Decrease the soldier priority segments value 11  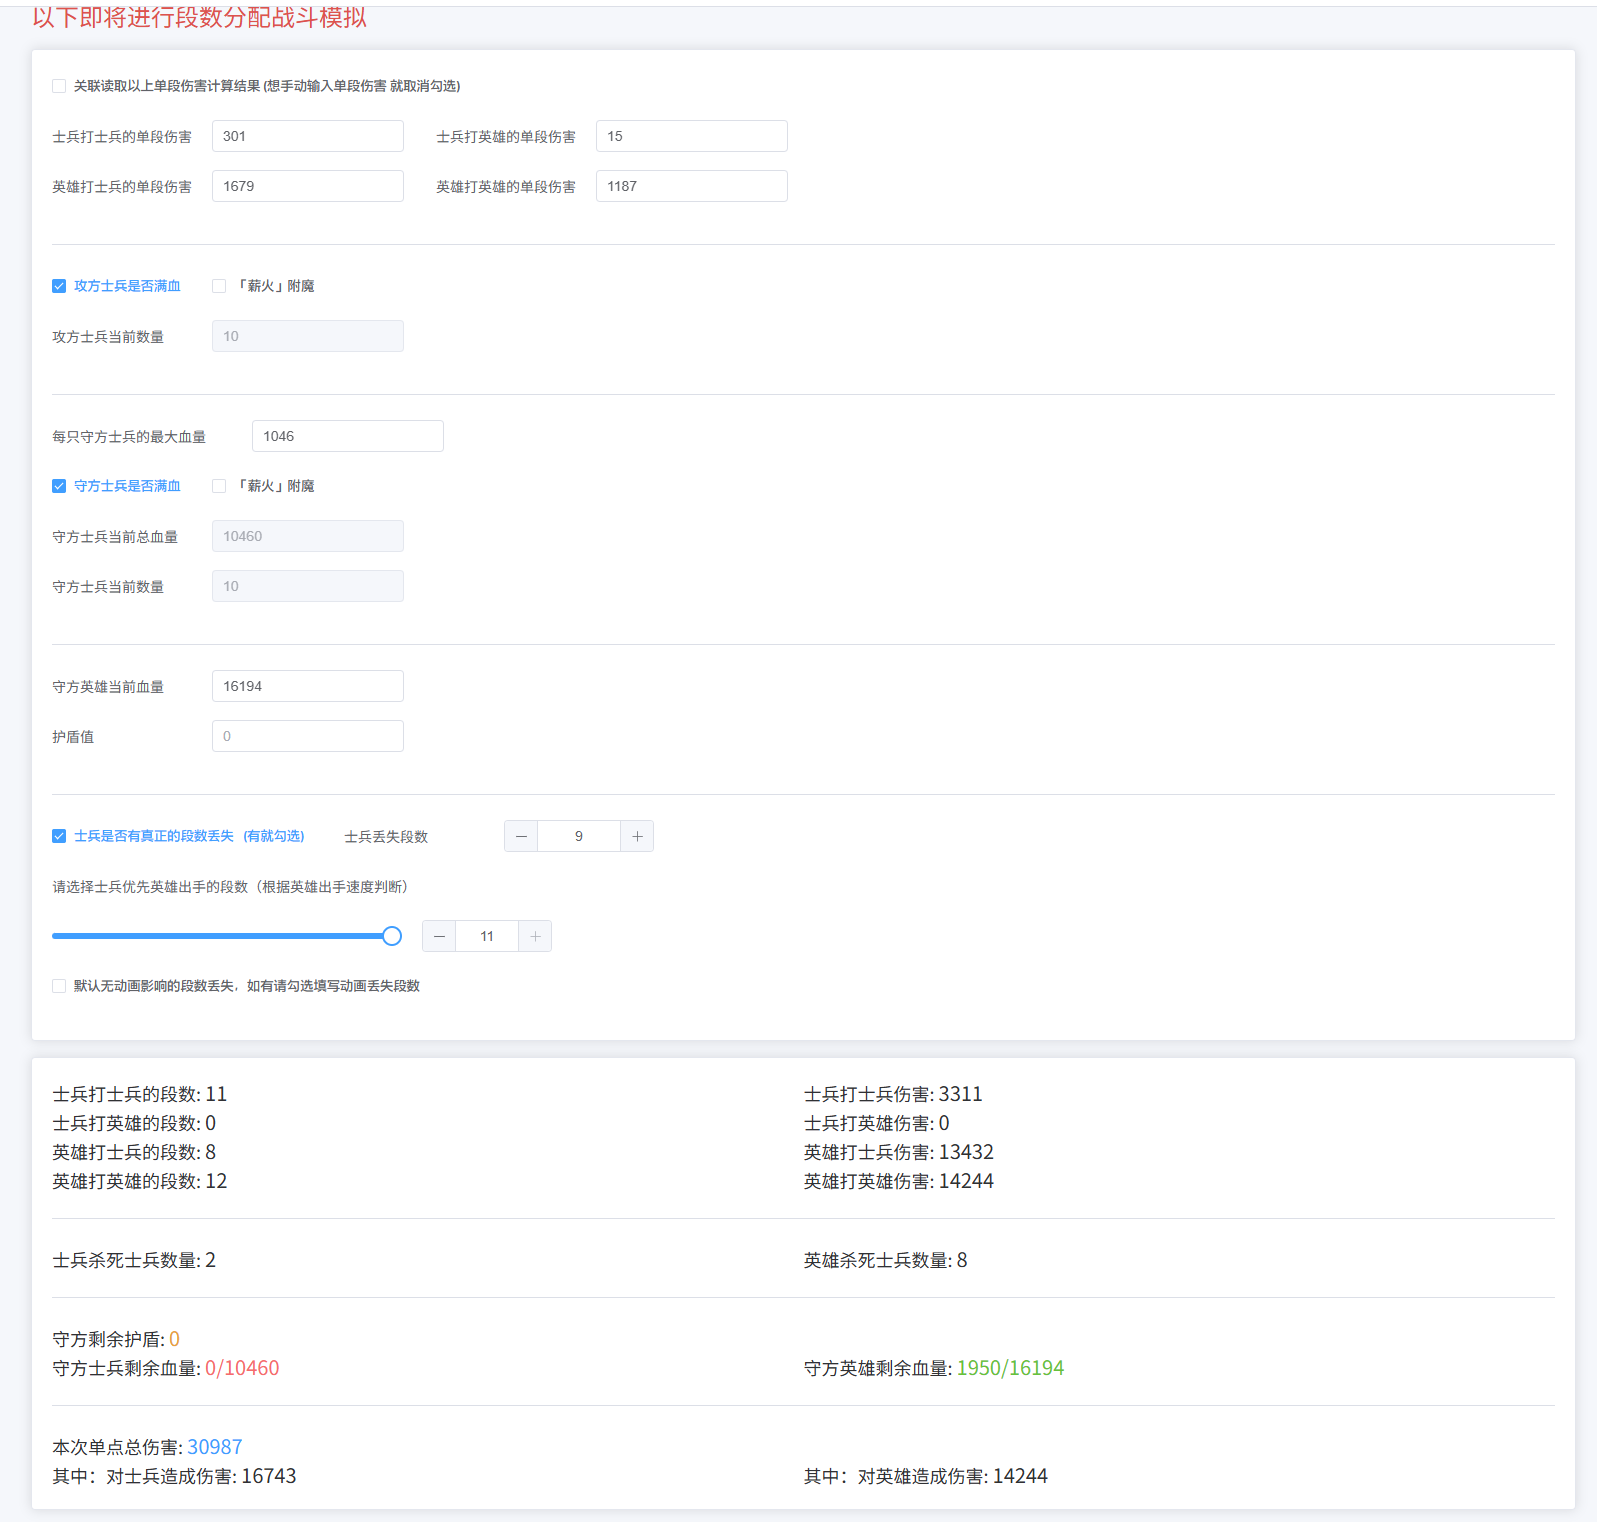[x=439, y=936]
